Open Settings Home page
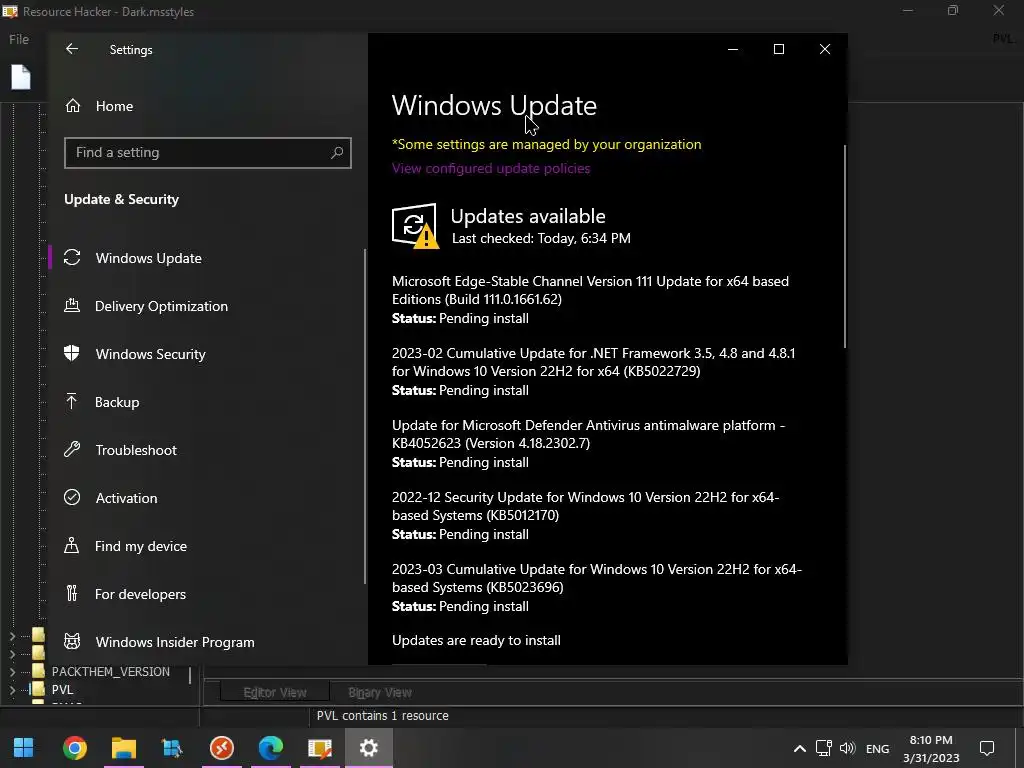Screen dimensions: 1024x768 pyautogui.click(x=114, y=106)
